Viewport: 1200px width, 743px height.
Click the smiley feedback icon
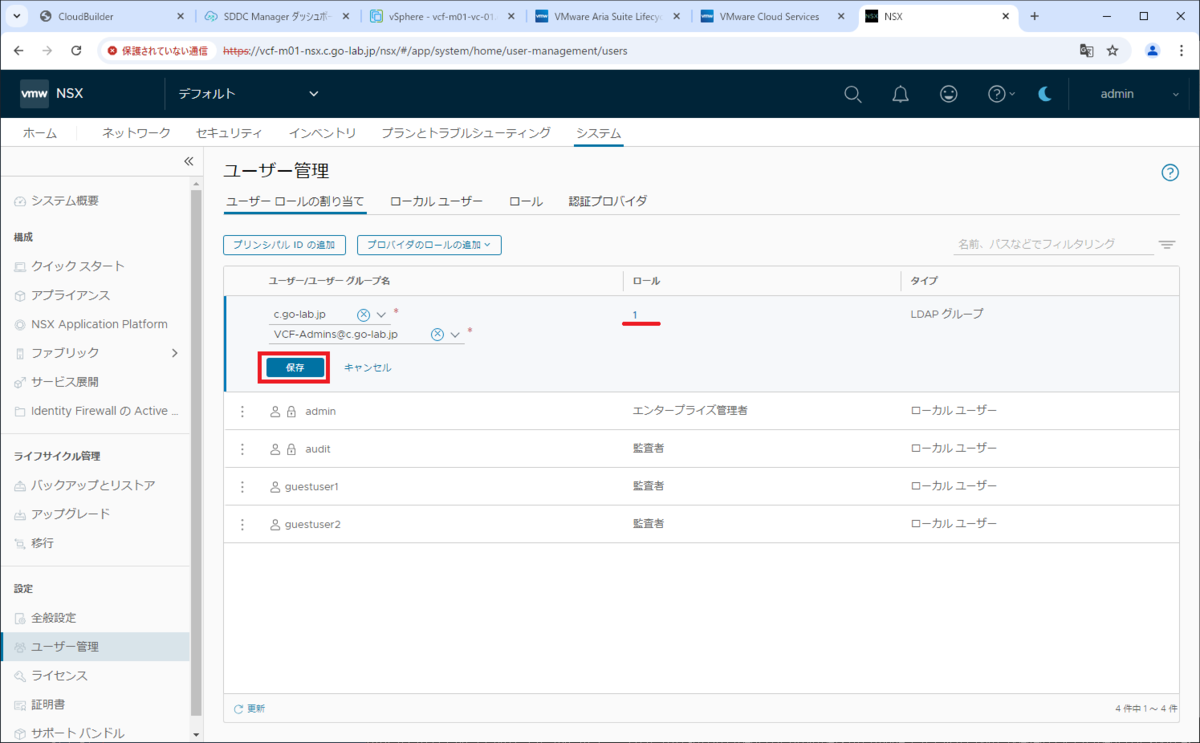click(x=949, y=94)
